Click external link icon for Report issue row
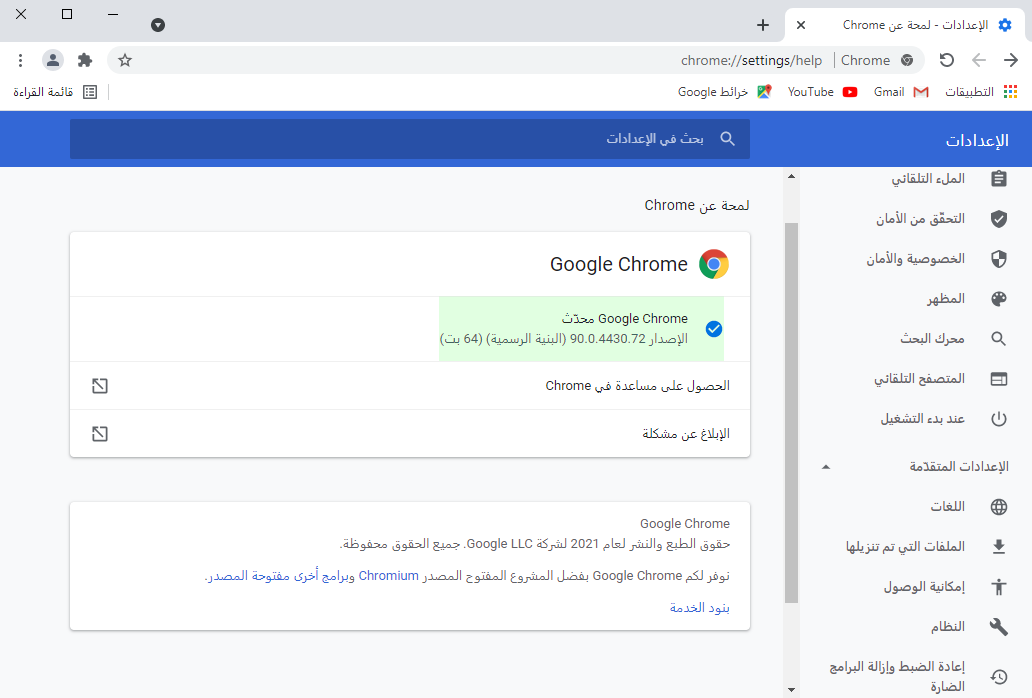 point(100,434)
